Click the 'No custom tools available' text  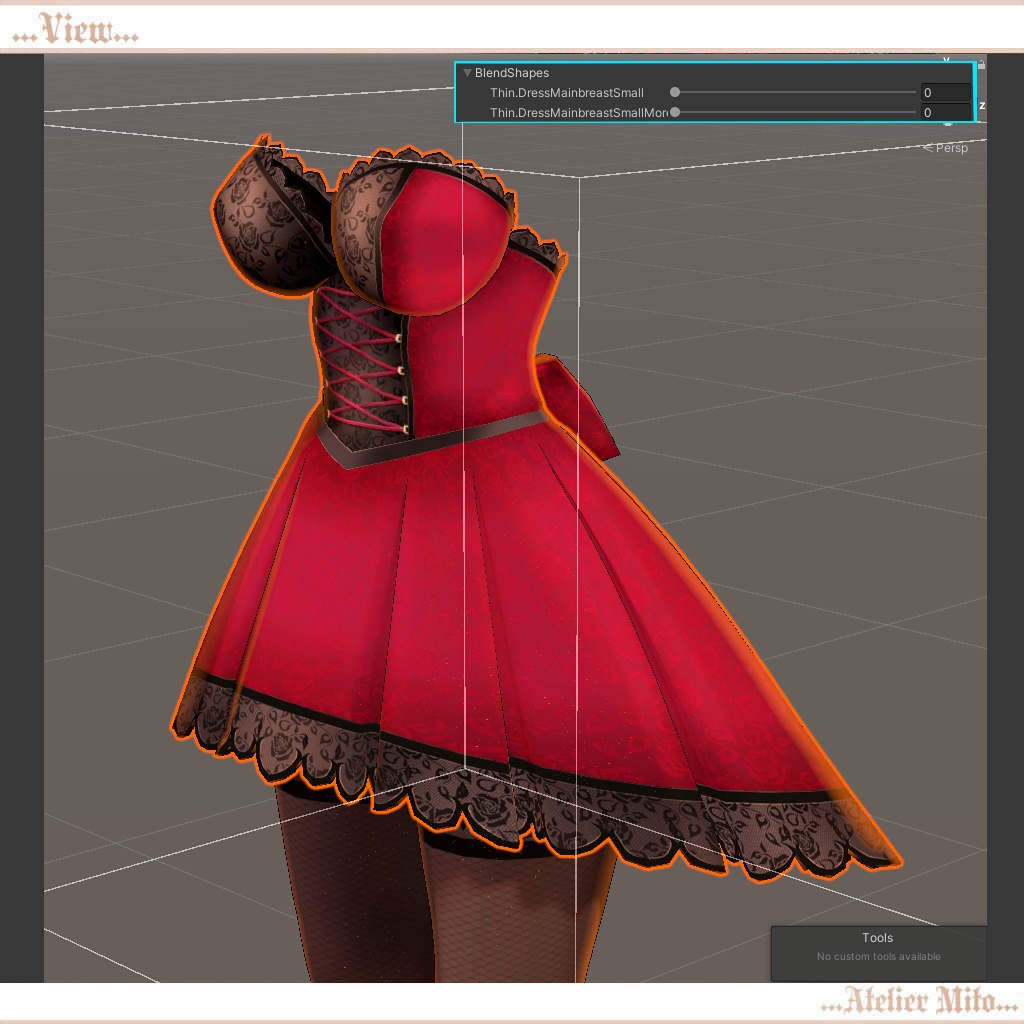[878, 956]
